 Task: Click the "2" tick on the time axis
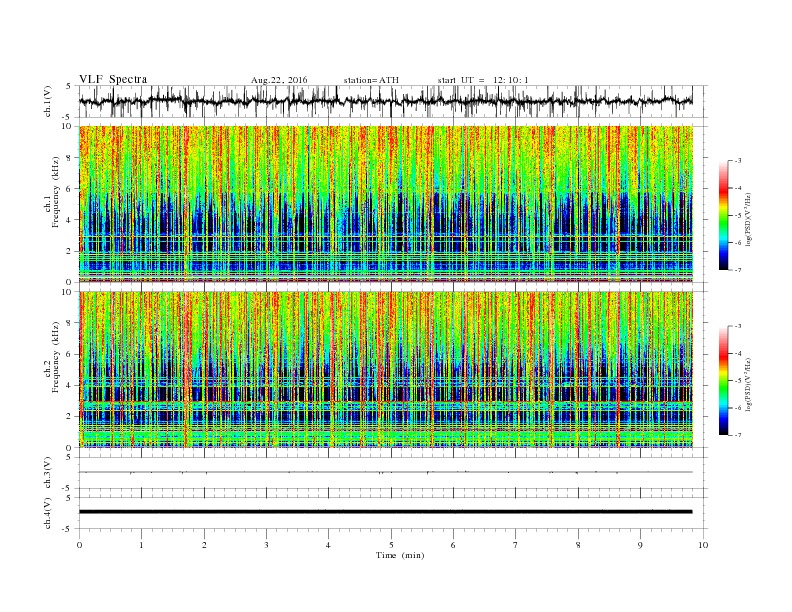204,545
